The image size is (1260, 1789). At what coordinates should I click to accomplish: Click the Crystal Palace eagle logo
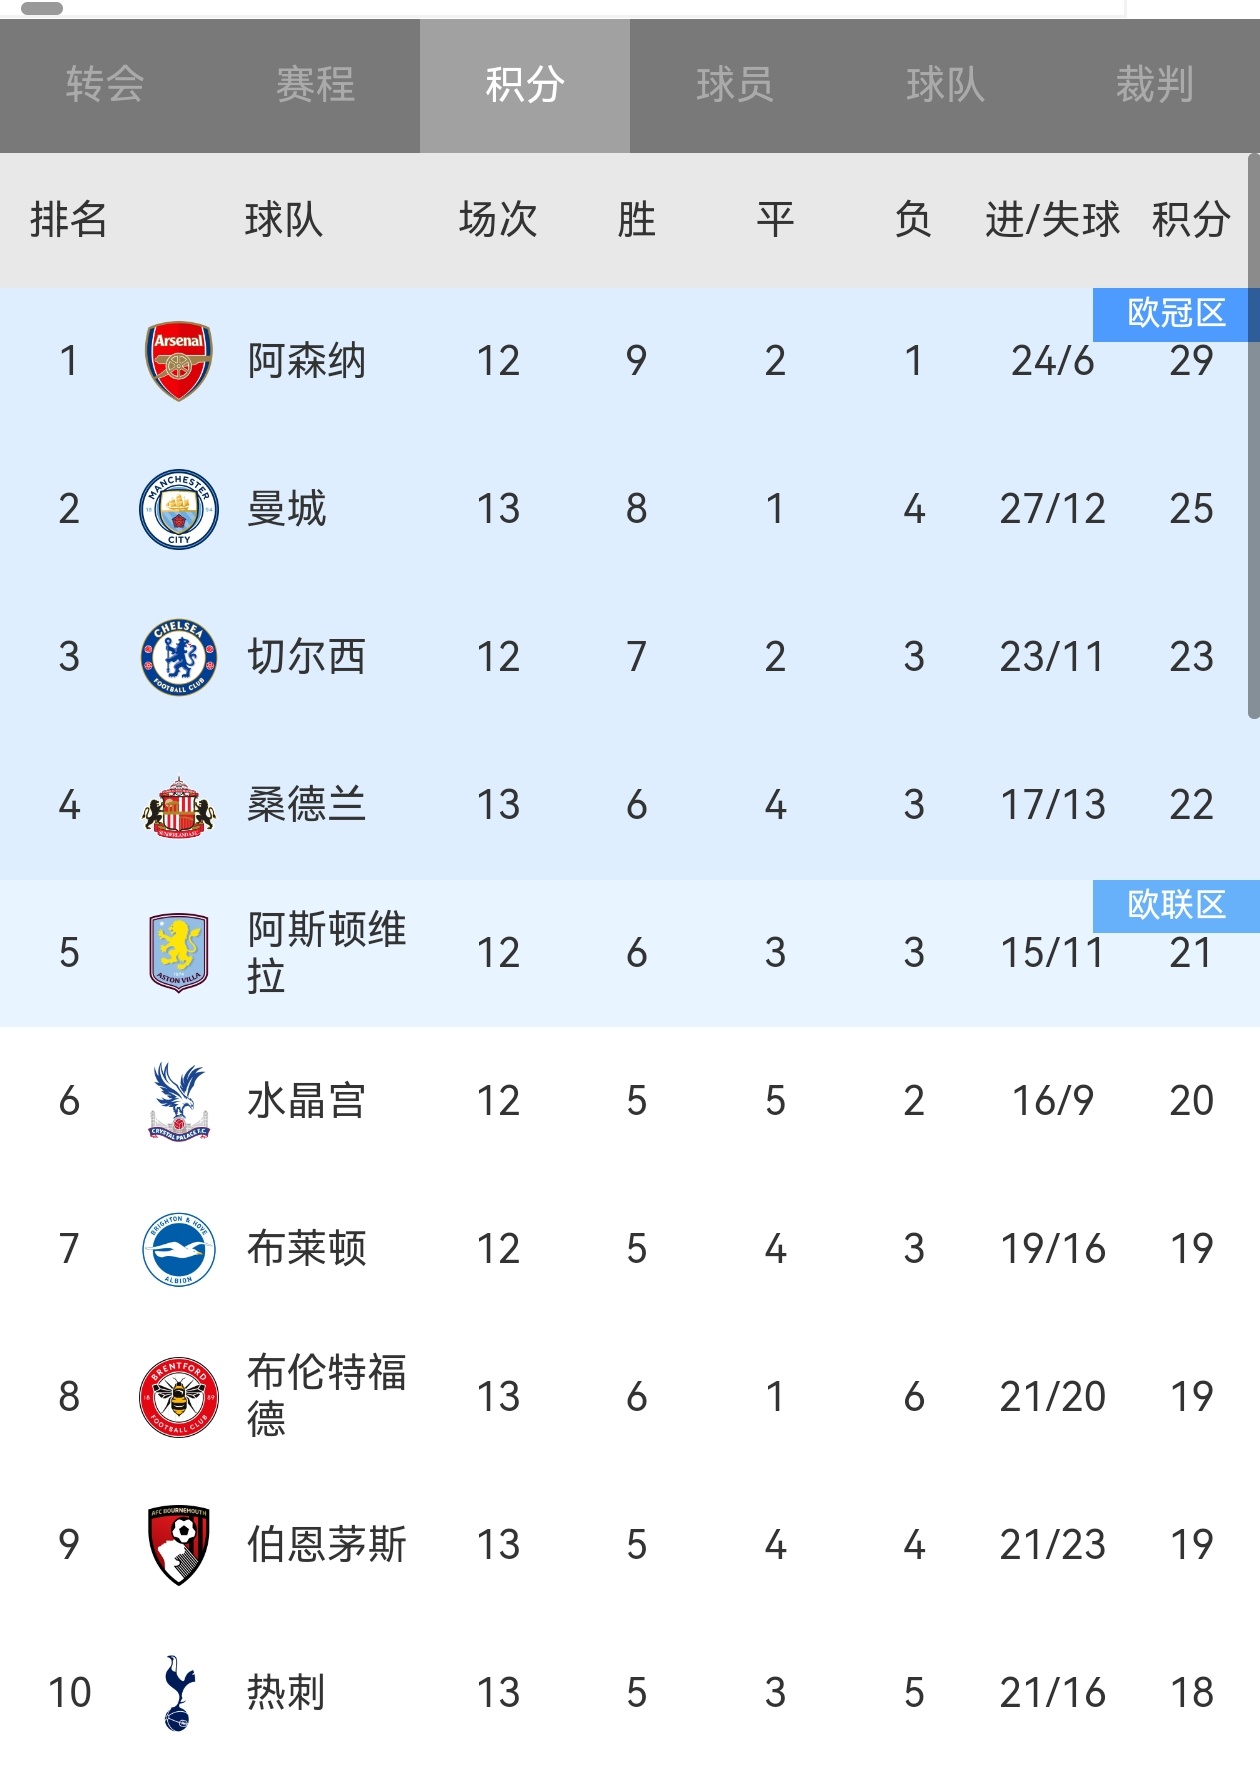point(178,1101)
